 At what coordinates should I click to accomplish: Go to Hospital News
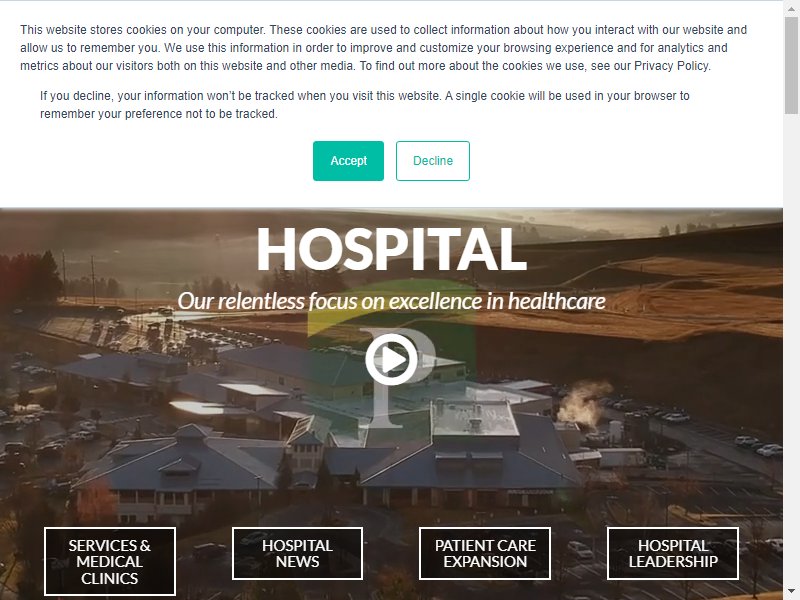click(297, 554)
